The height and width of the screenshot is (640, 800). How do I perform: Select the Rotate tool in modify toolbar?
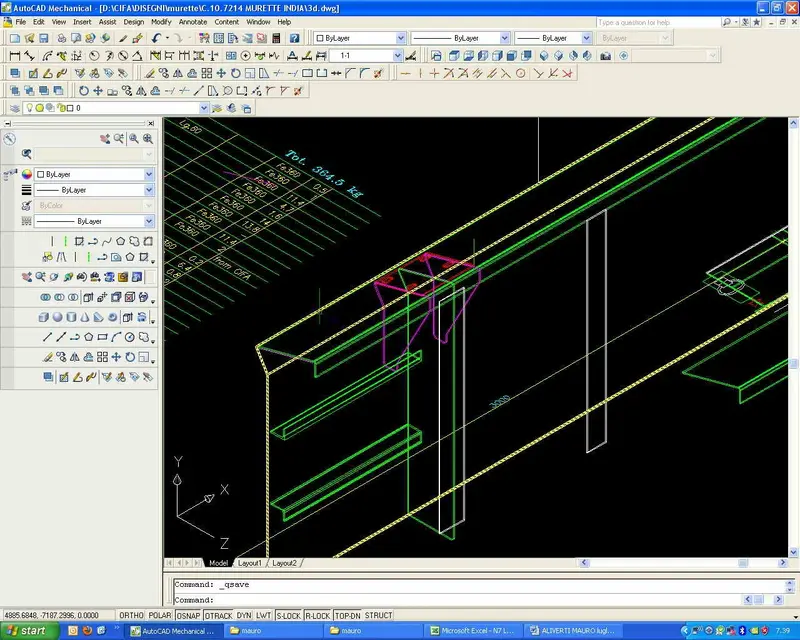coord(235,73)
